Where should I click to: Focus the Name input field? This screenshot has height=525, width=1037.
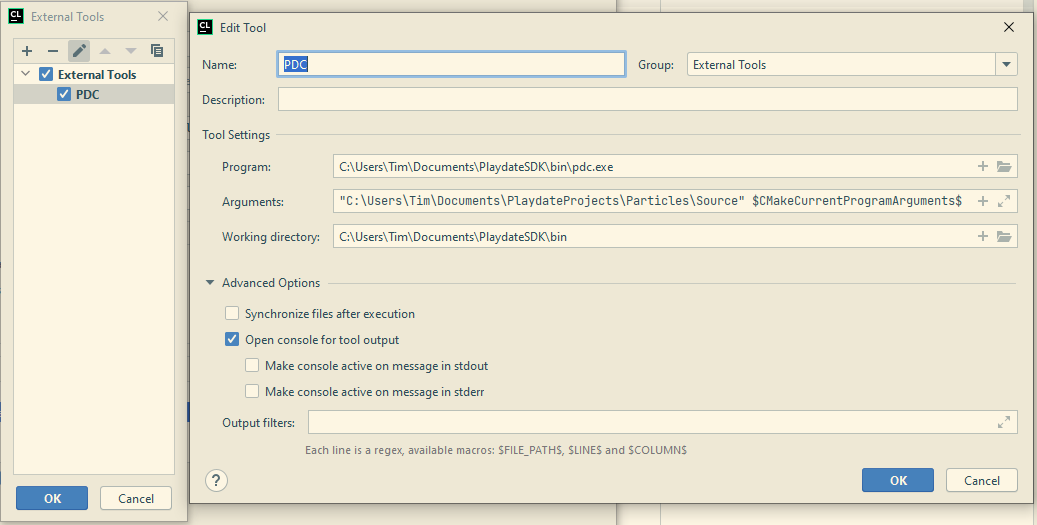pyautogui.click(x=451, y=64)
